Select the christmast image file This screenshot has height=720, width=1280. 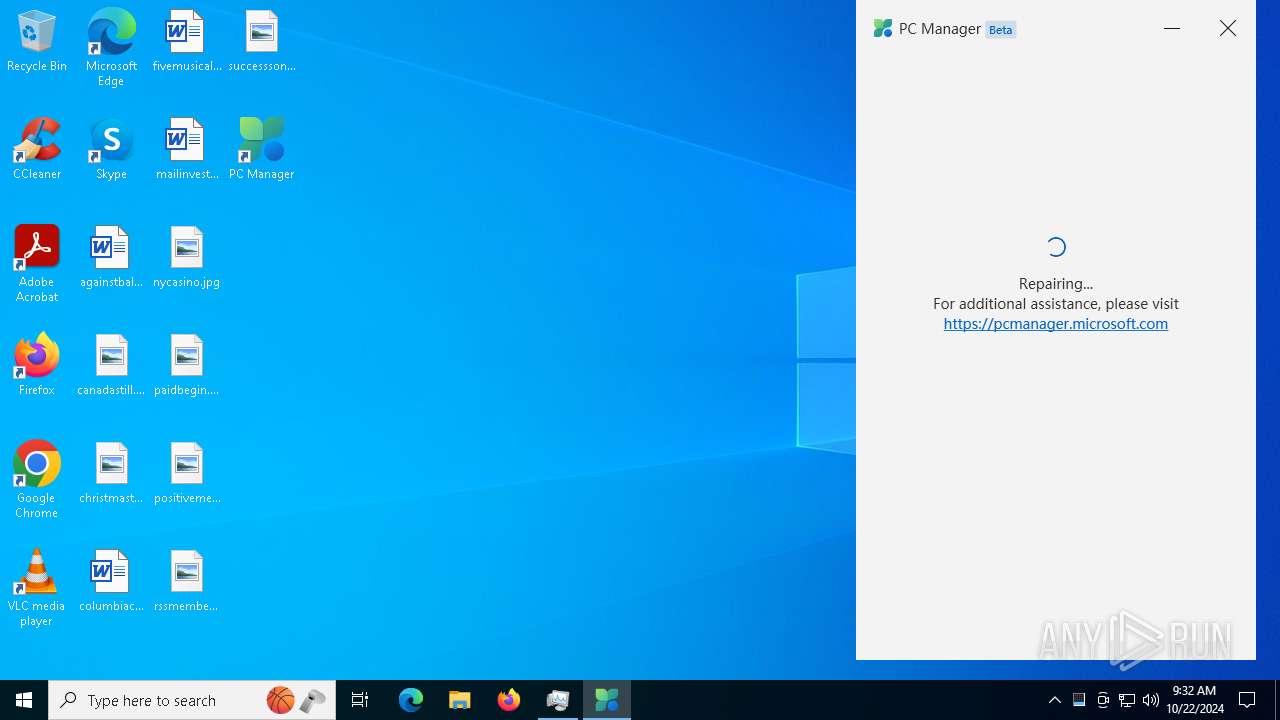pos(111,473)
